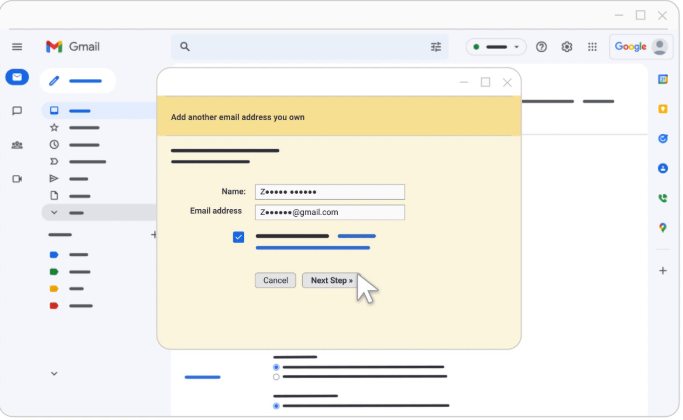Click the Compose pencil button

78,81
